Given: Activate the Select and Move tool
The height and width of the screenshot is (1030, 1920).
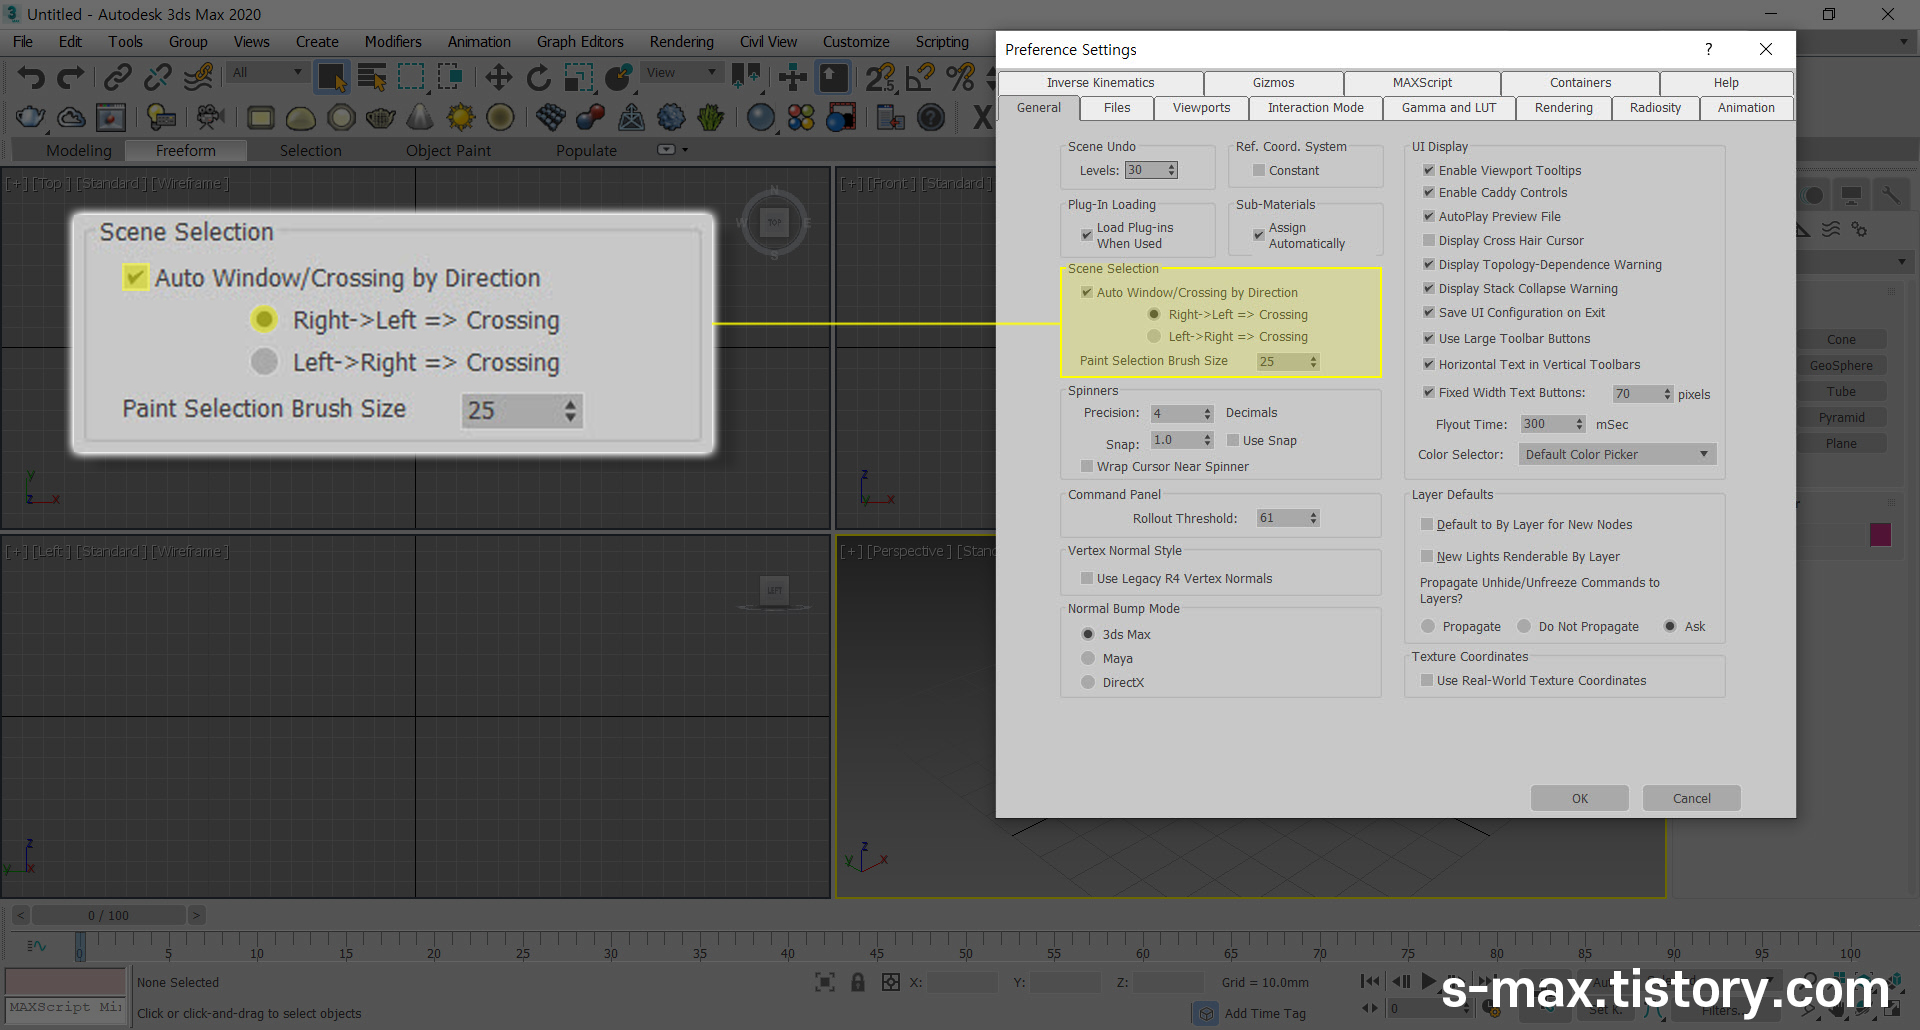Looking at the screenshot, I should [498, 77].
